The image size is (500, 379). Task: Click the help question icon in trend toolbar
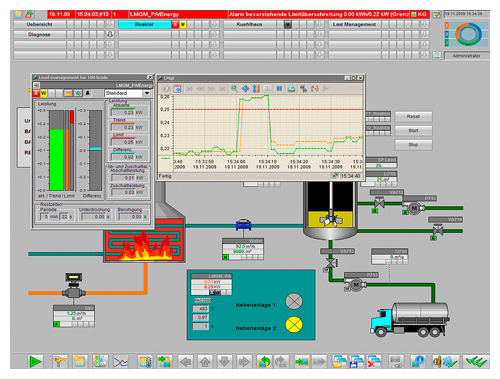pyautogui.click(x=166, y=89)
